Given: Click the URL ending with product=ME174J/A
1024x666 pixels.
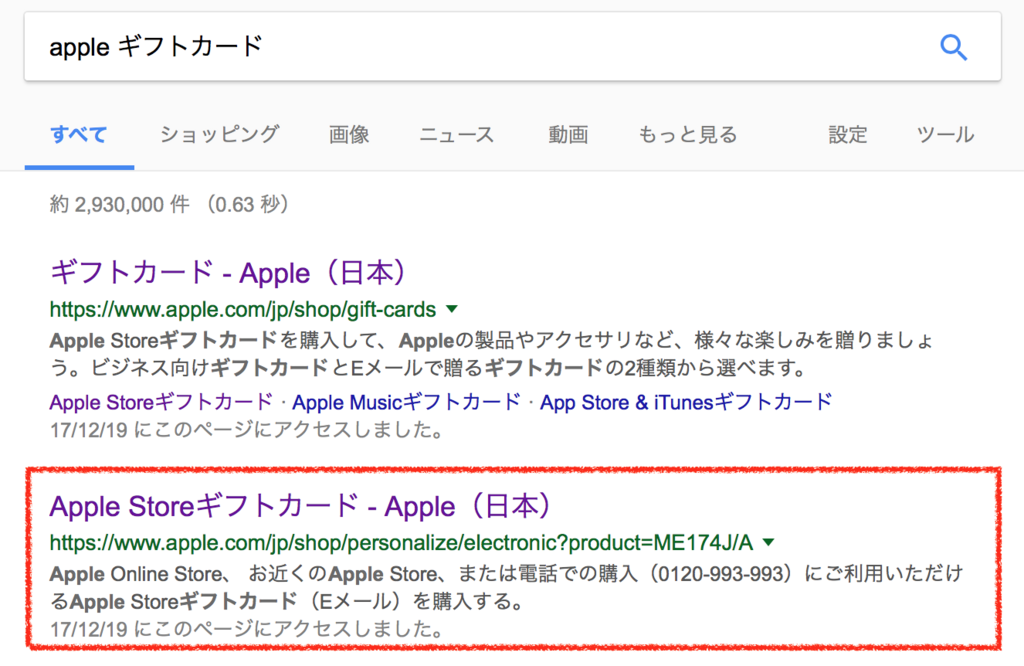Looking at the screenshot, I should tap(402, 543).
